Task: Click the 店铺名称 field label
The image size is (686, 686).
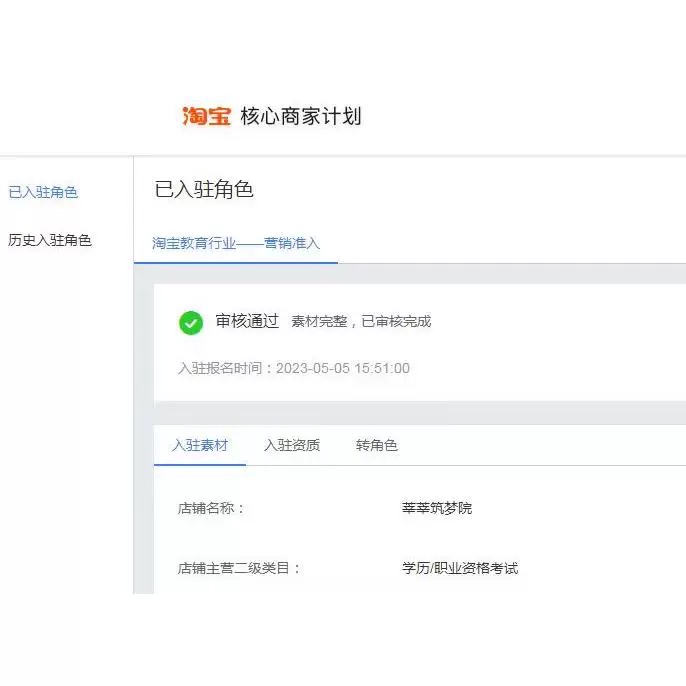Action: coord(211,508)
